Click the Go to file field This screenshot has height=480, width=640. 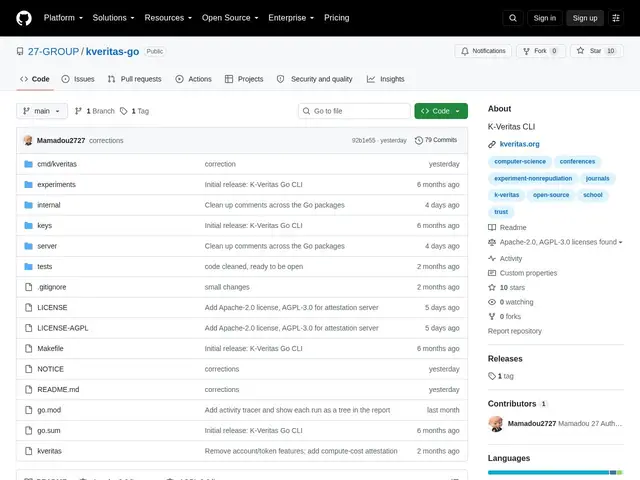point(354,111)
